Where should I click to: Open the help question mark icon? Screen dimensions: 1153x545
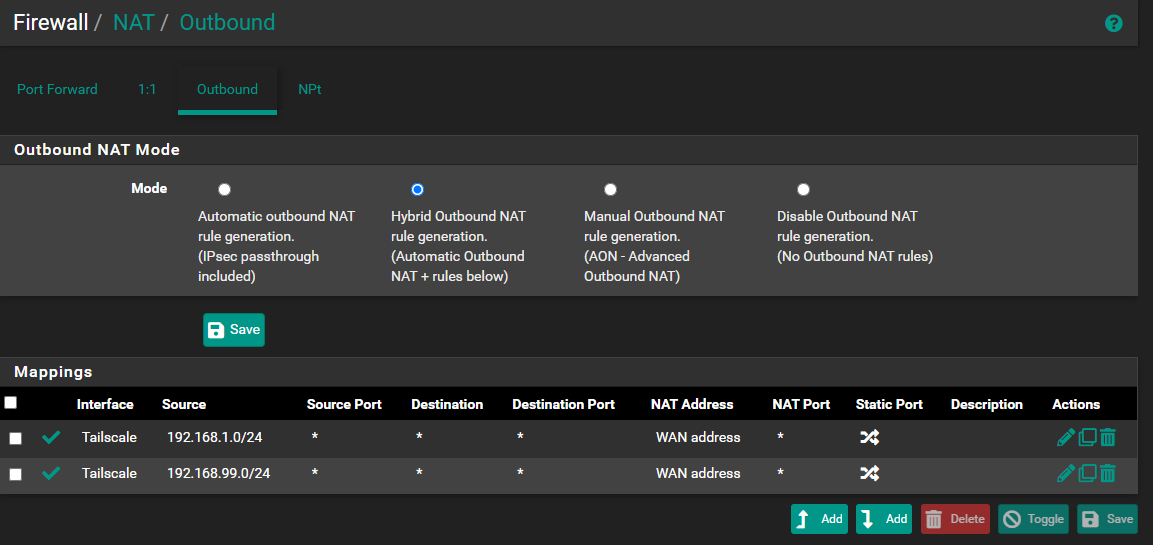pos(1113,23)
